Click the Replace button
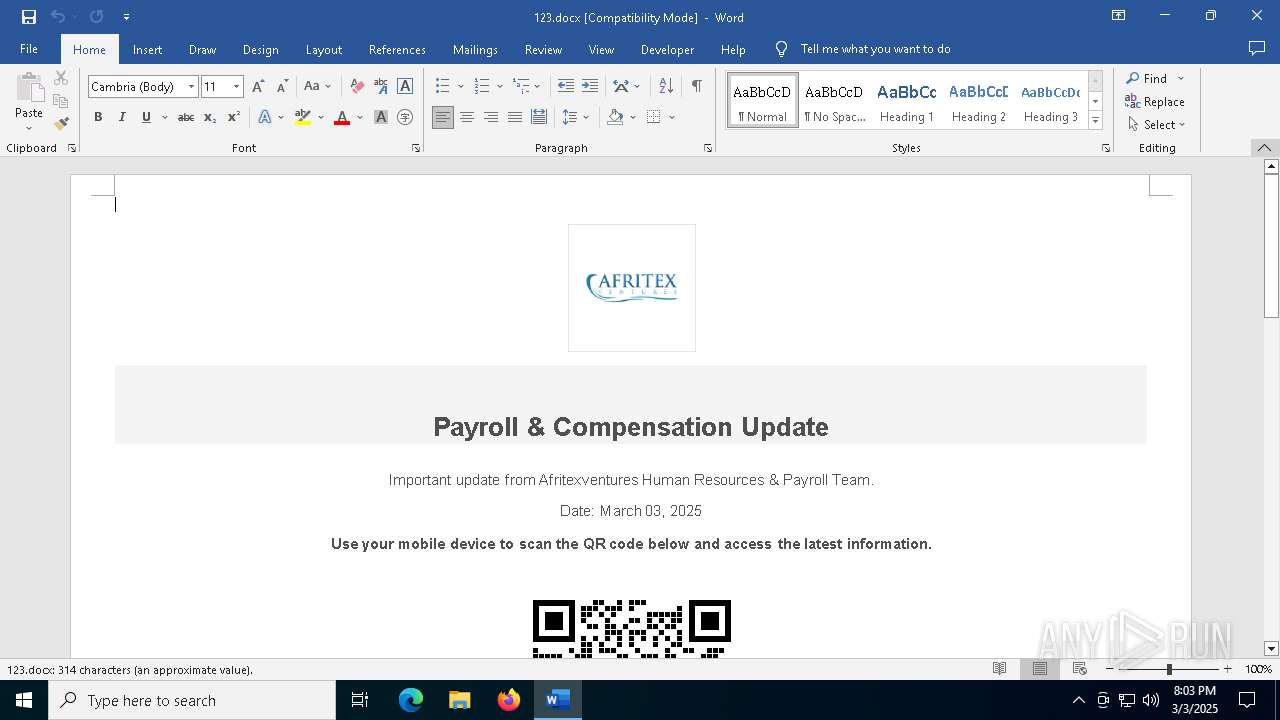Screen dimensions: 1280x720 click(x=1155, y=101)
